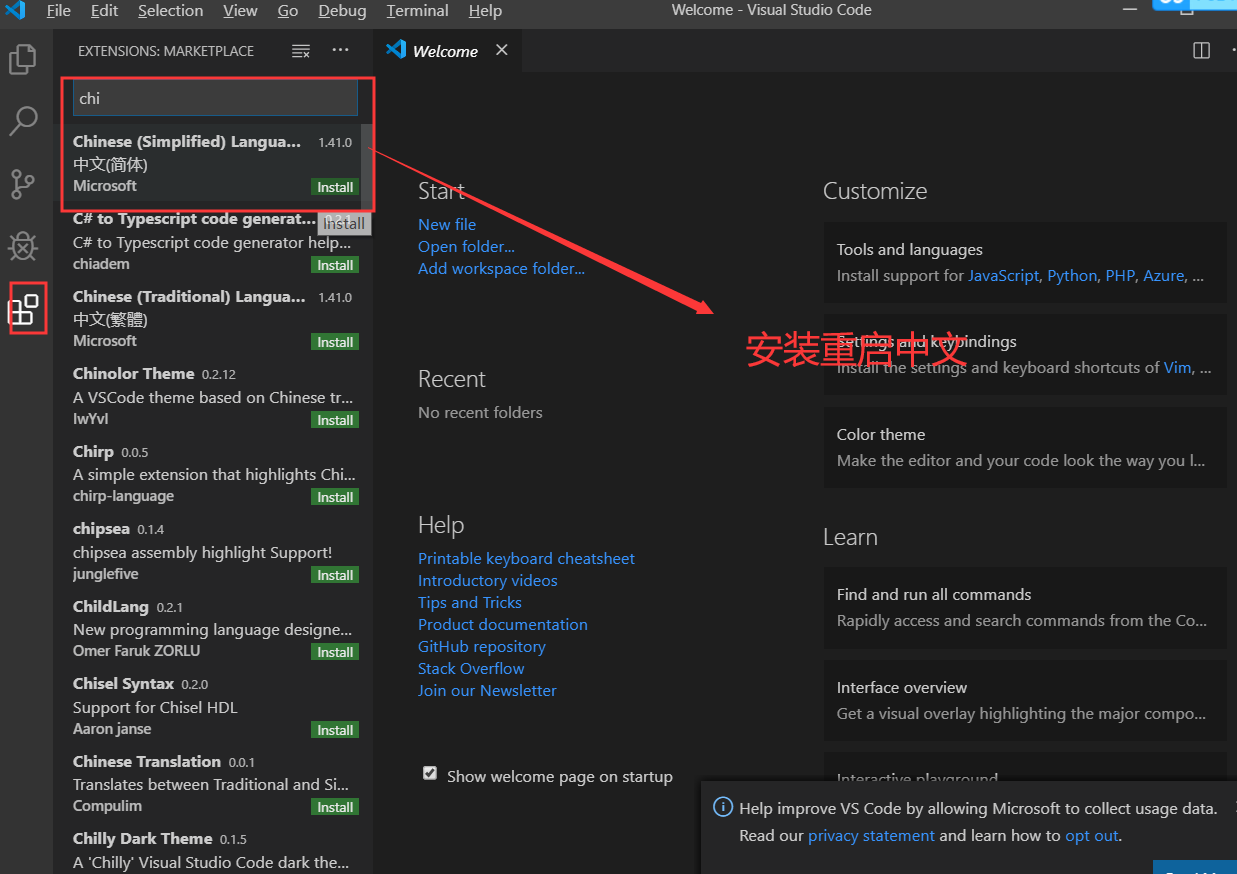This screenshot has width=1237, height=874.
Task: Install the Chirp extension
Action: 335,497
